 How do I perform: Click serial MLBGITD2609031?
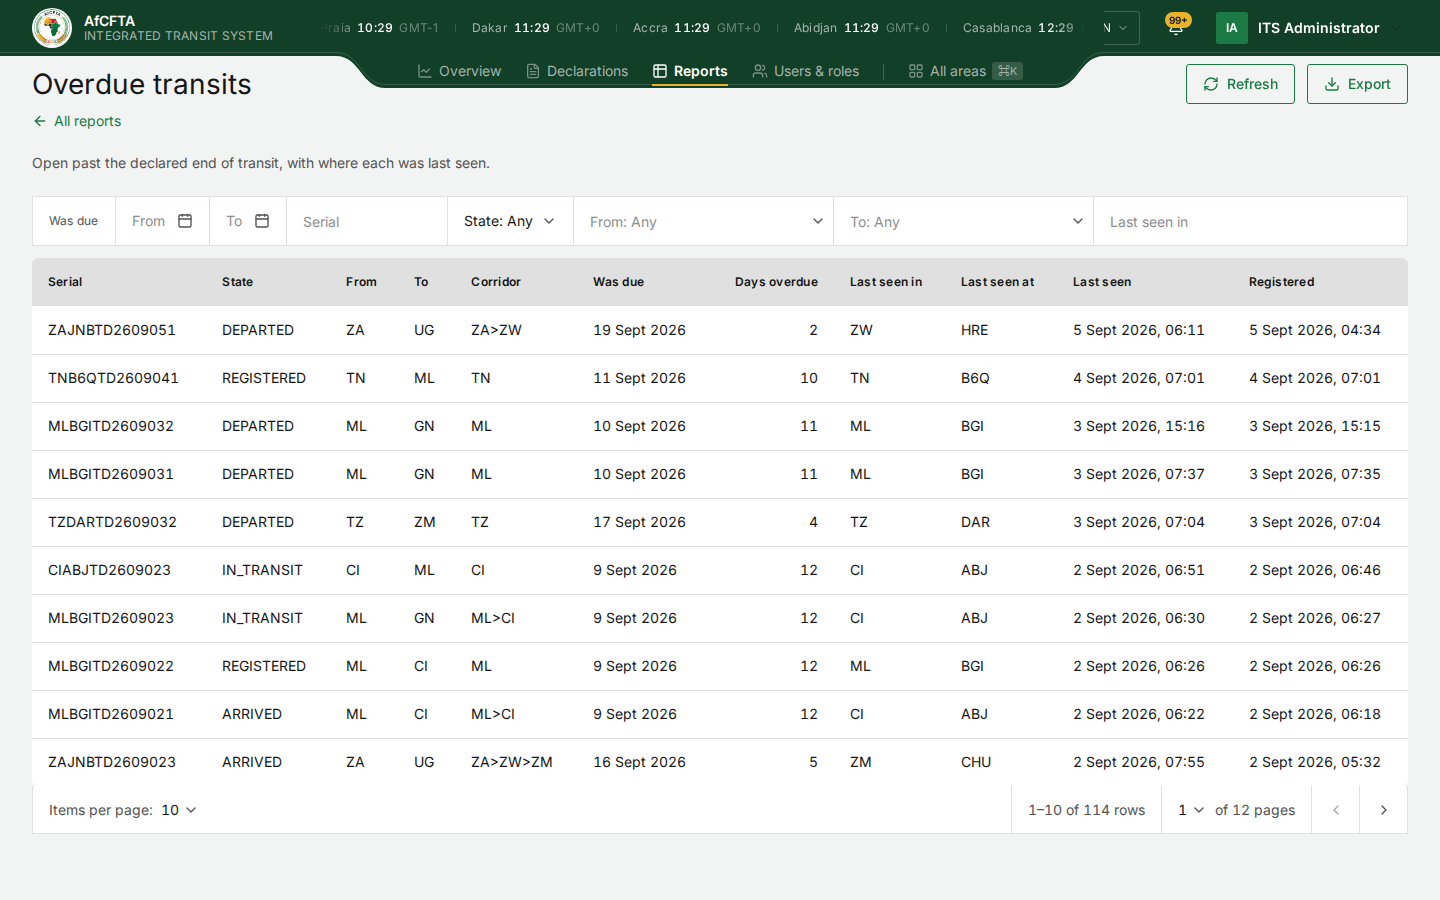(x=111, y=474)
